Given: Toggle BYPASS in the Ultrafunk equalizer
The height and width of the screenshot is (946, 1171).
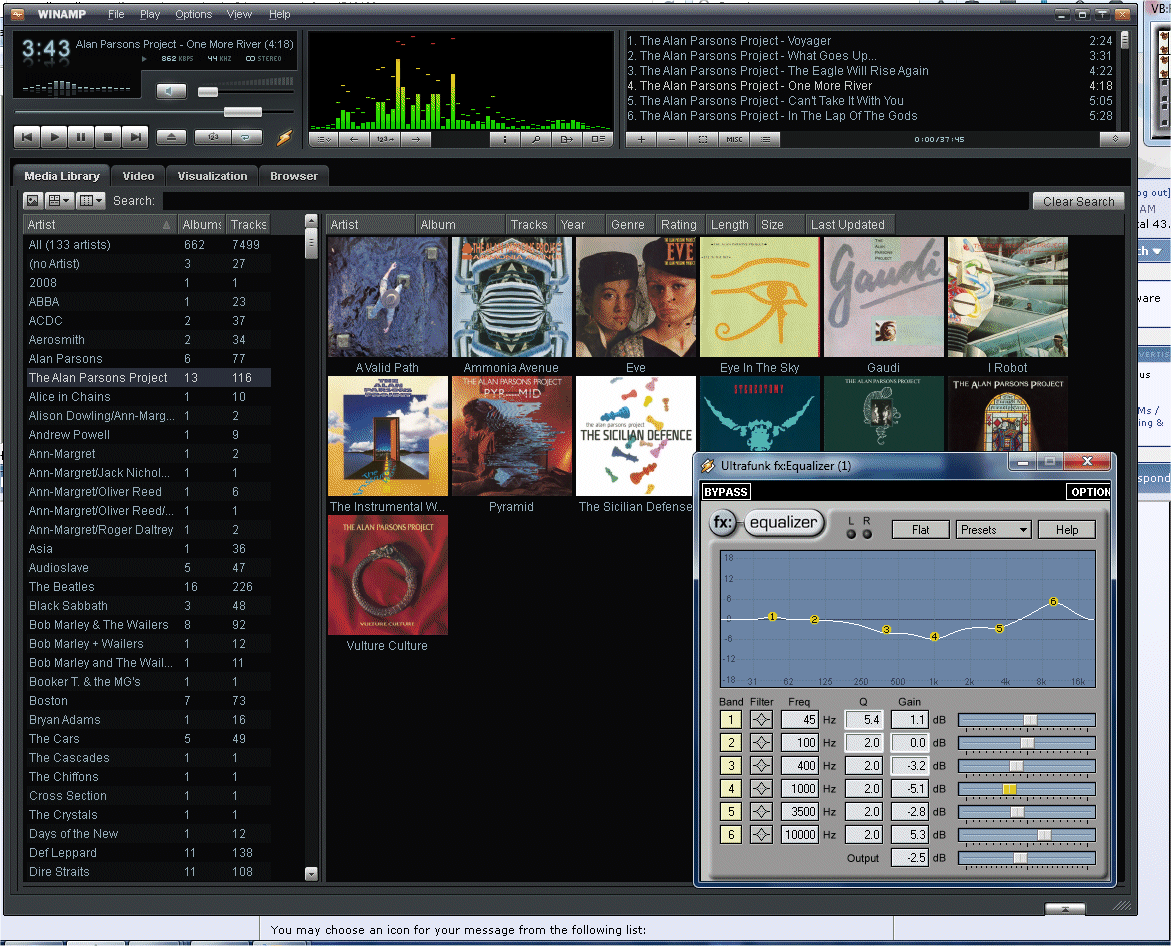Looking at the screenshot, I should pos(726,492).
